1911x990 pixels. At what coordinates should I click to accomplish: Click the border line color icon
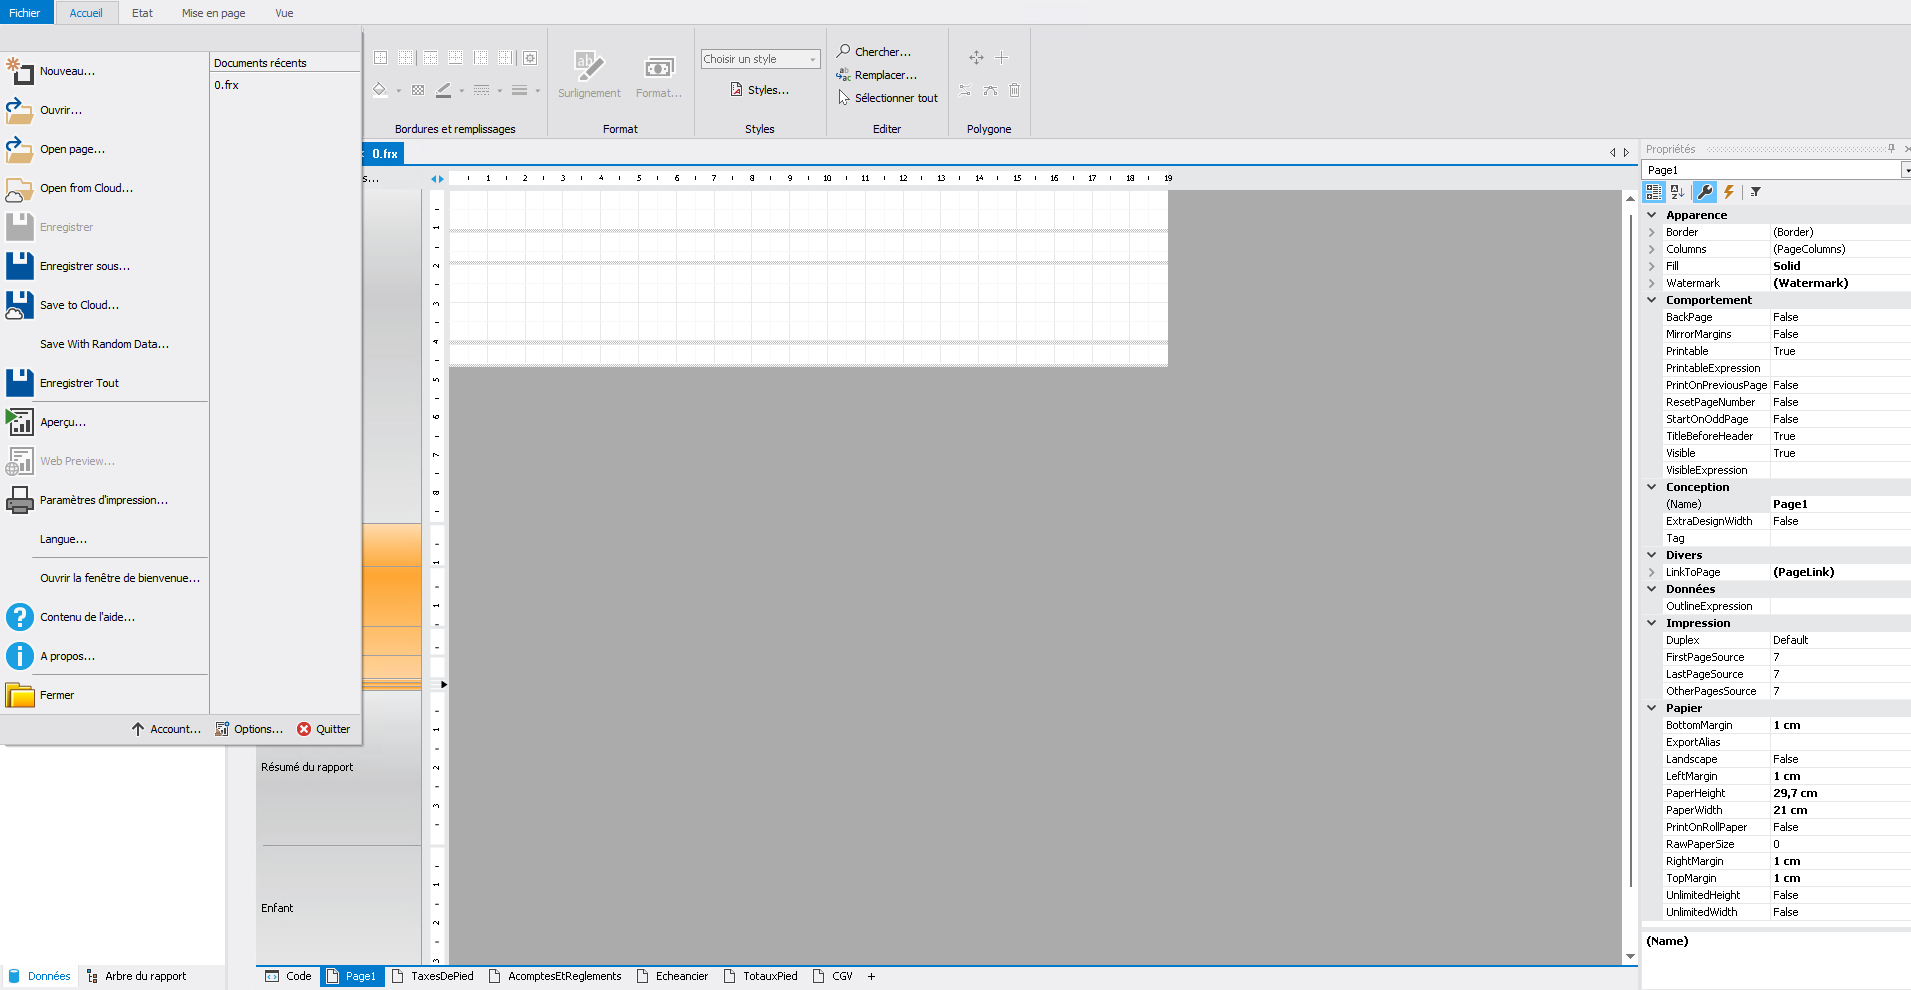coord(444,90)
